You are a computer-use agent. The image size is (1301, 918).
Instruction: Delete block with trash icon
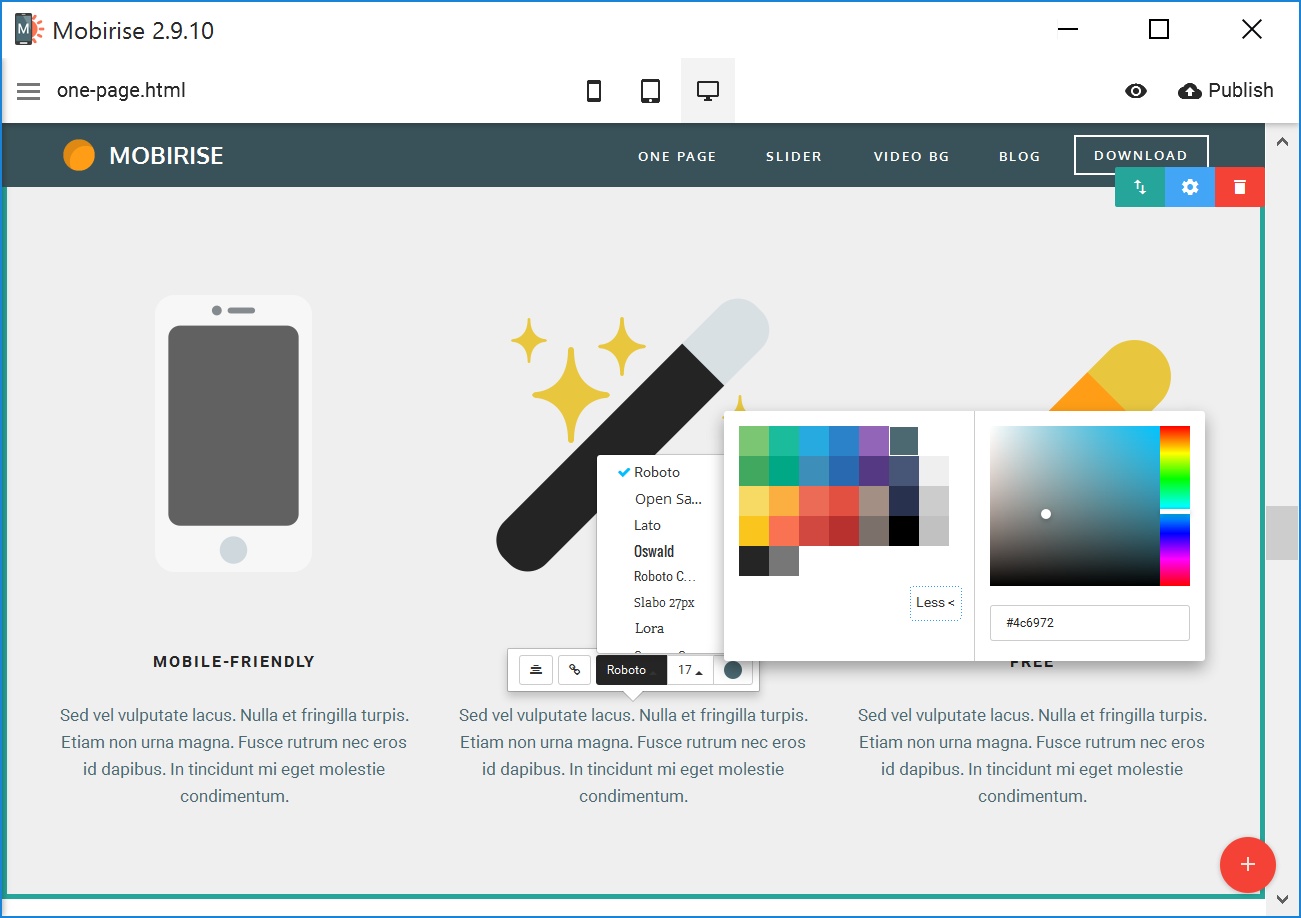coord(1240,187)
